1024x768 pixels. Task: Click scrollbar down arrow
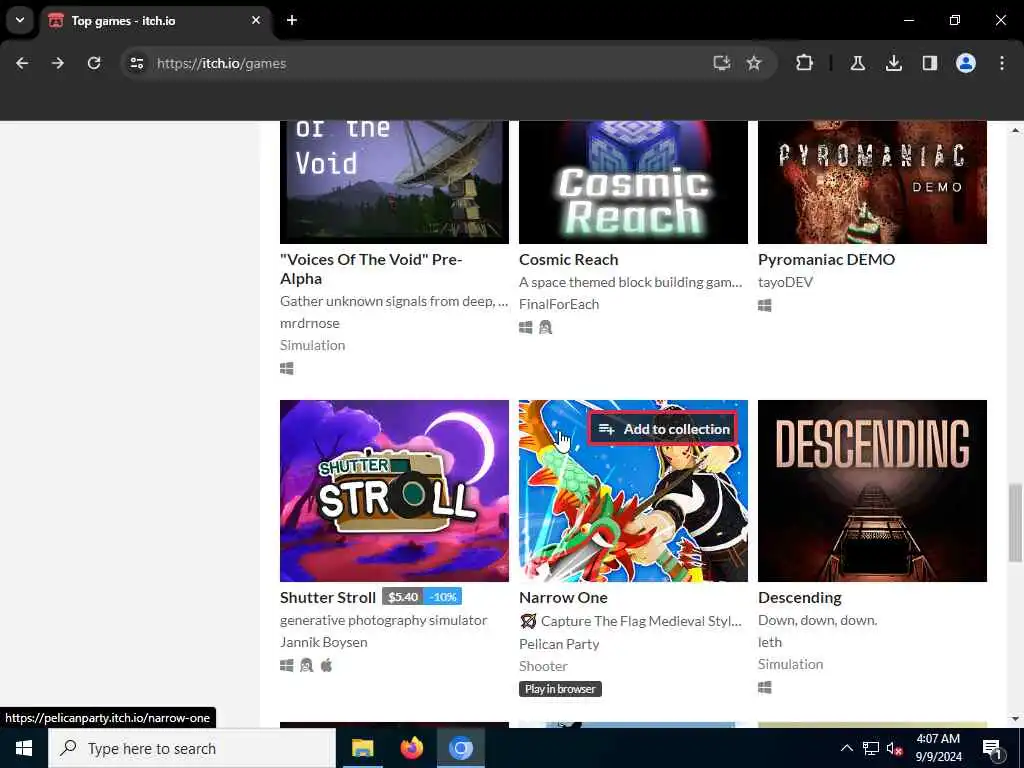pos(1016,719)
